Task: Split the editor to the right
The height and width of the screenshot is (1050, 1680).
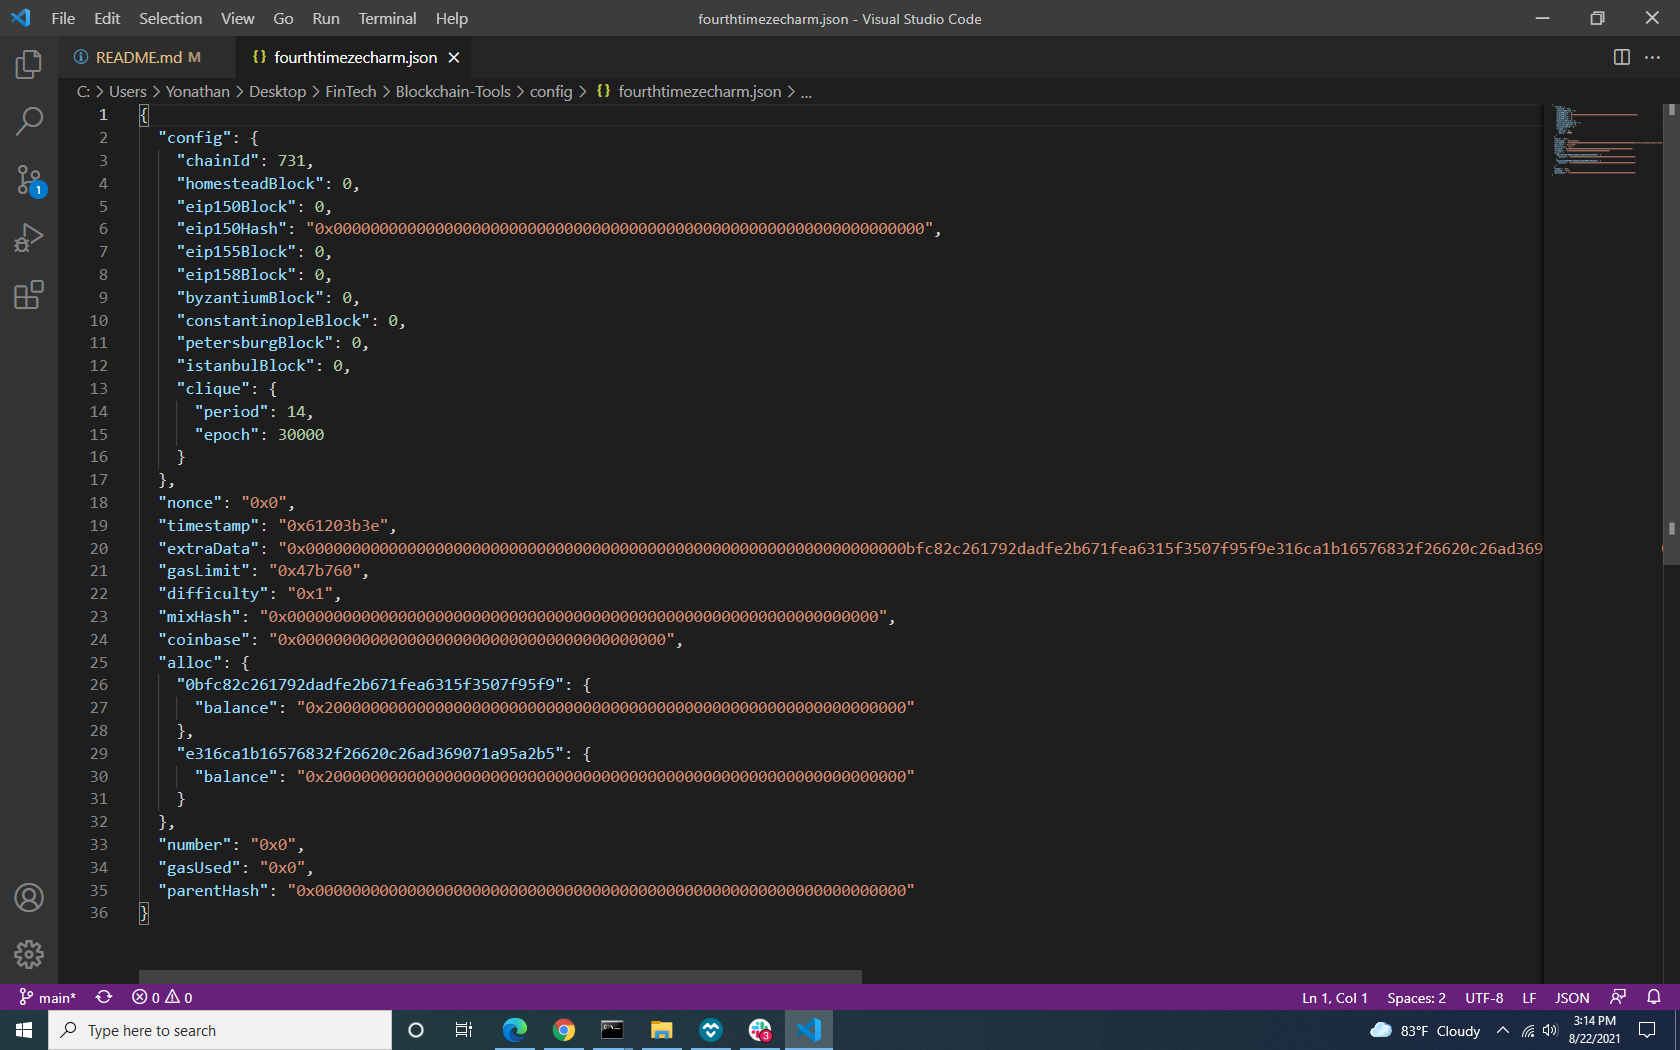Action: 1622,57
